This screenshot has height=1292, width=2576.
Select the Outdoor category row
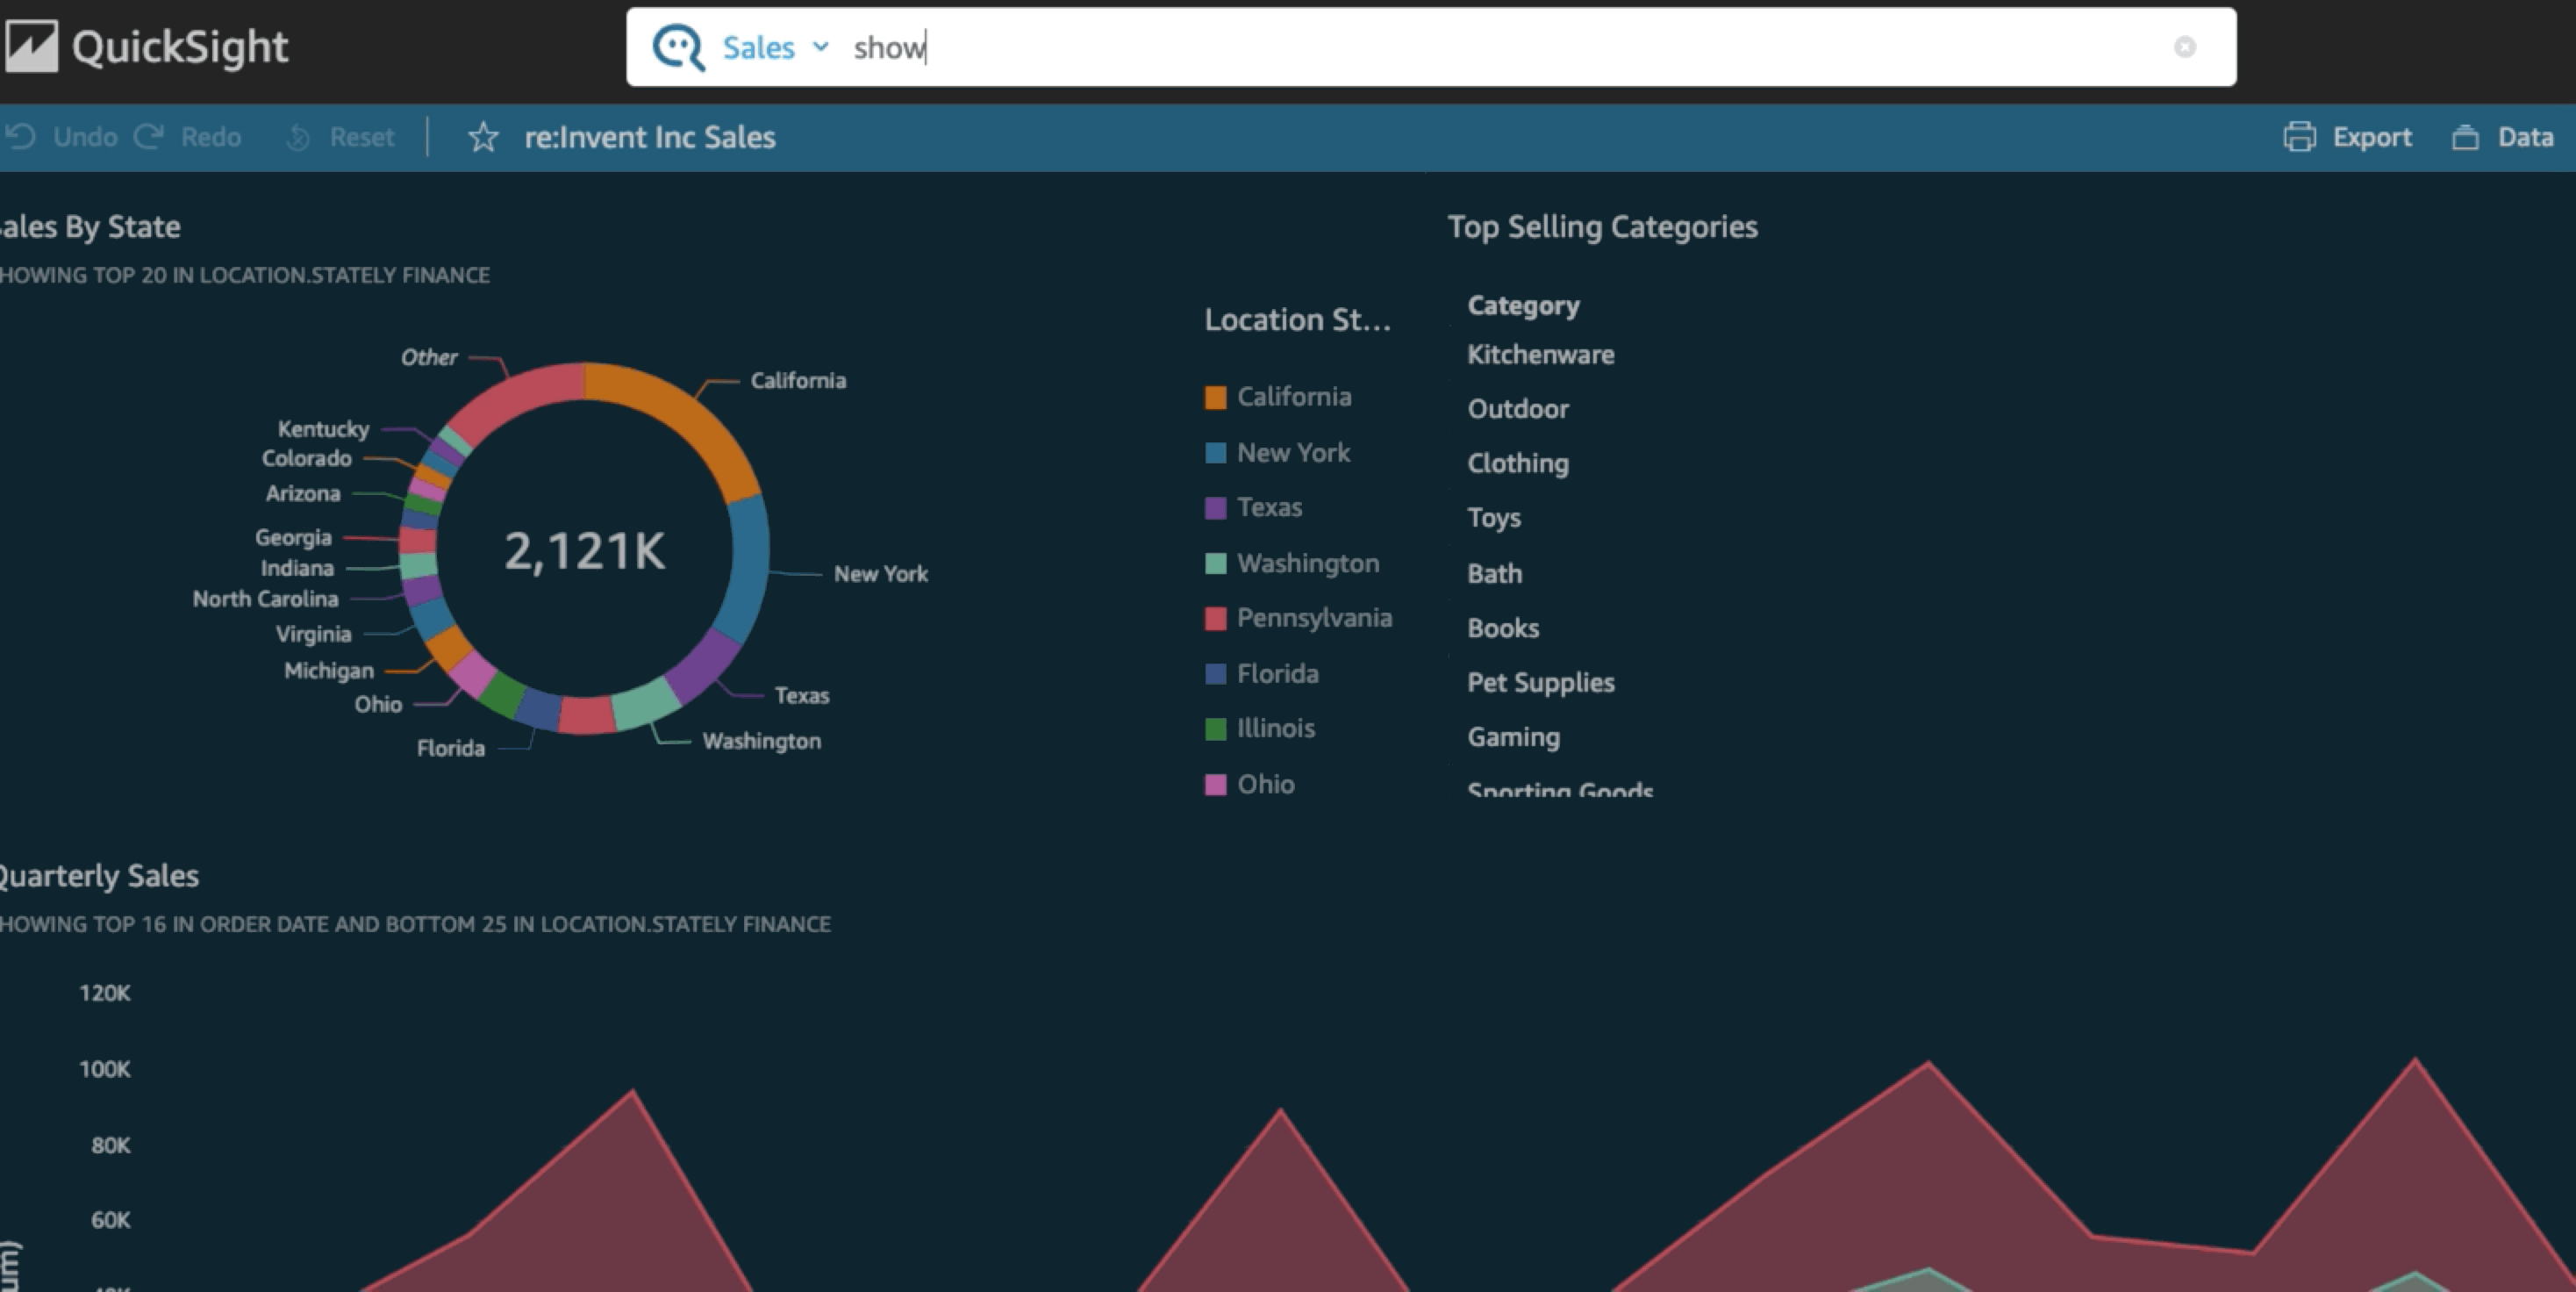coord(1518,409)
